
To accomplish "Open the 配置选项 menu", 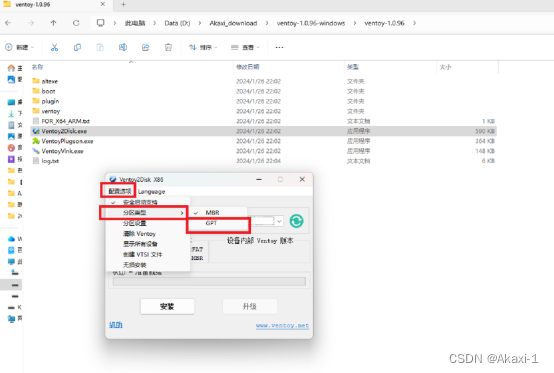I will pos(120,191).
